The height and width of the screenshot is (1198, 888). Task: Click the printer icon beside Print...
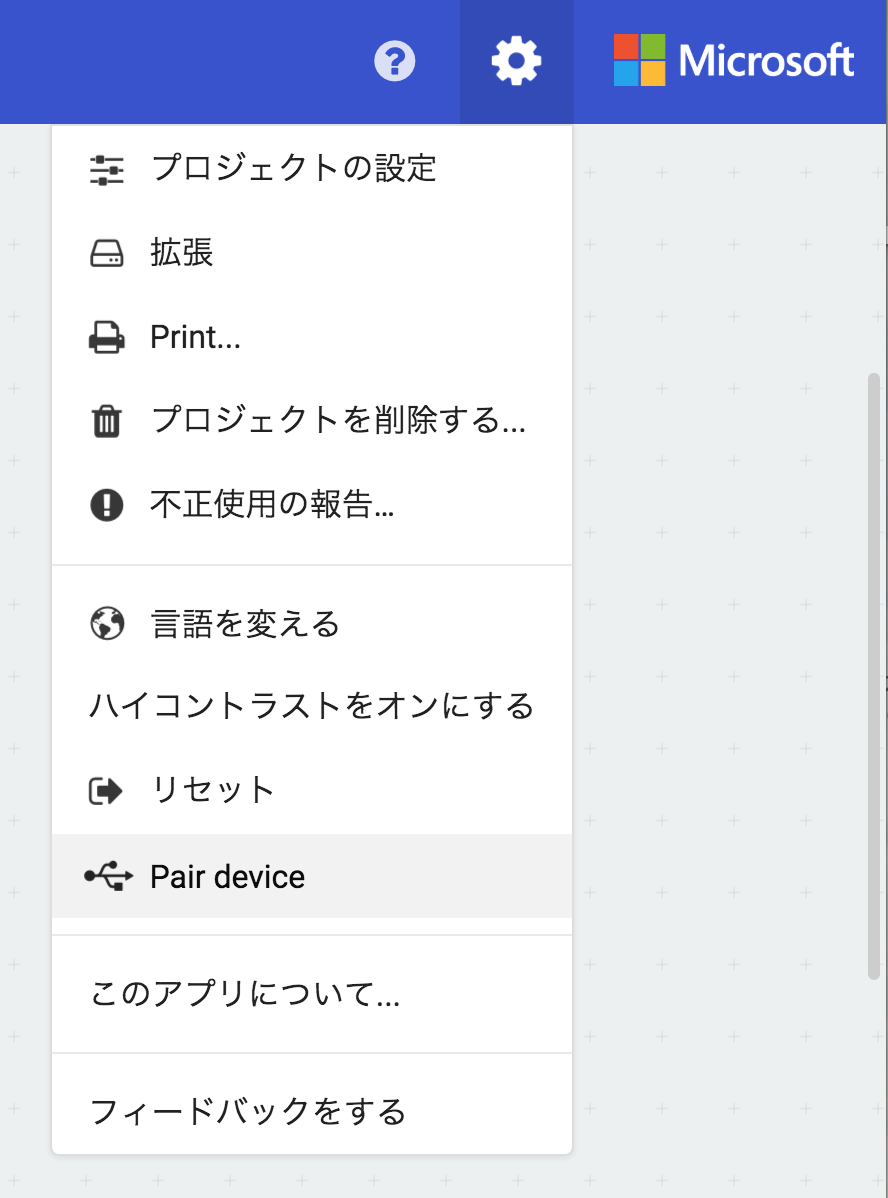tap(107, 337)
